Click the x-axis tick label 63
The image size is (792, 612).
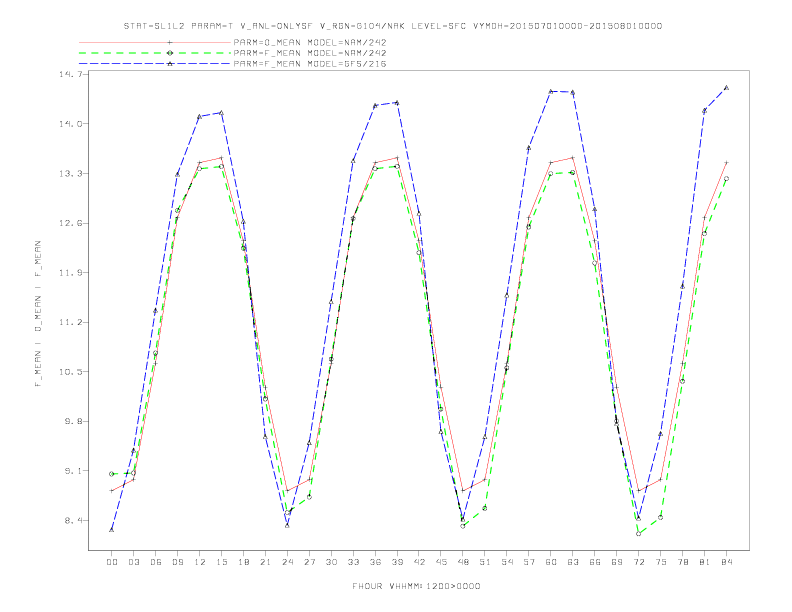573,562
